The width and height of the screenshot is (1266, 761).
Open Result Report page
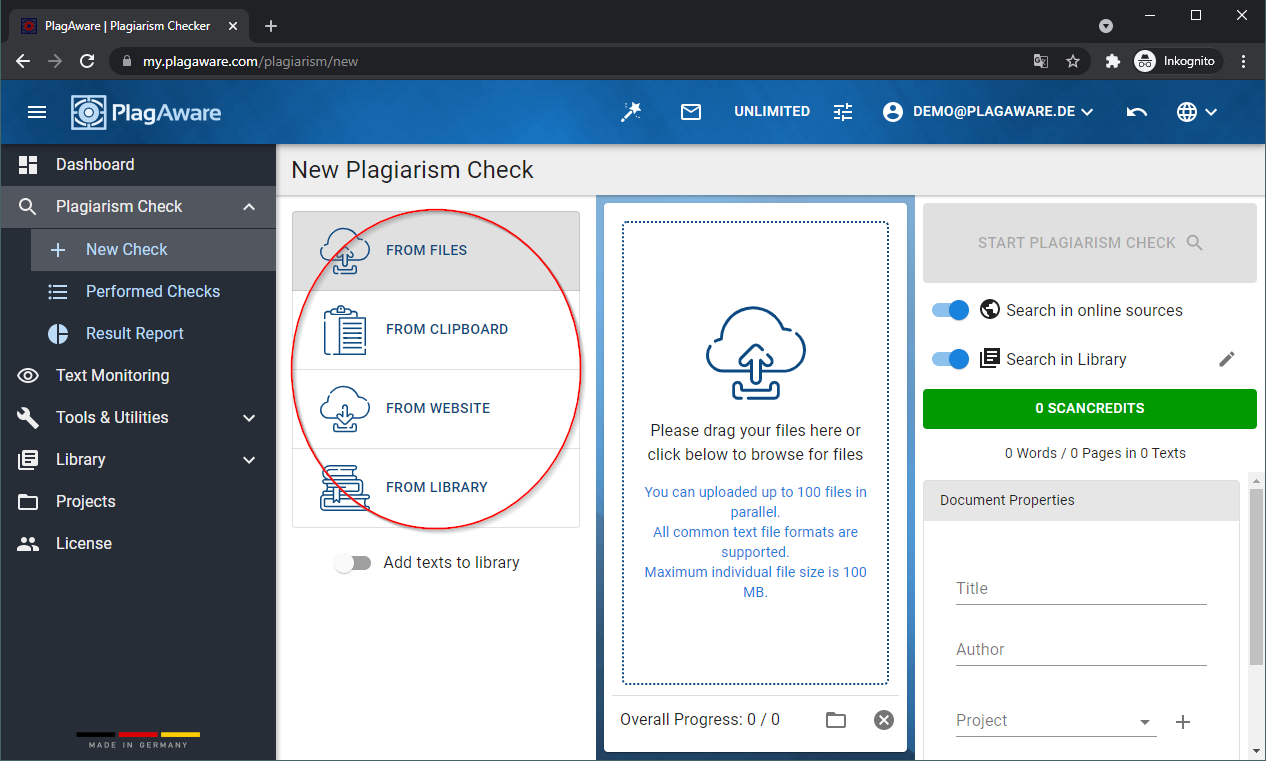click(x=153, y=333)
